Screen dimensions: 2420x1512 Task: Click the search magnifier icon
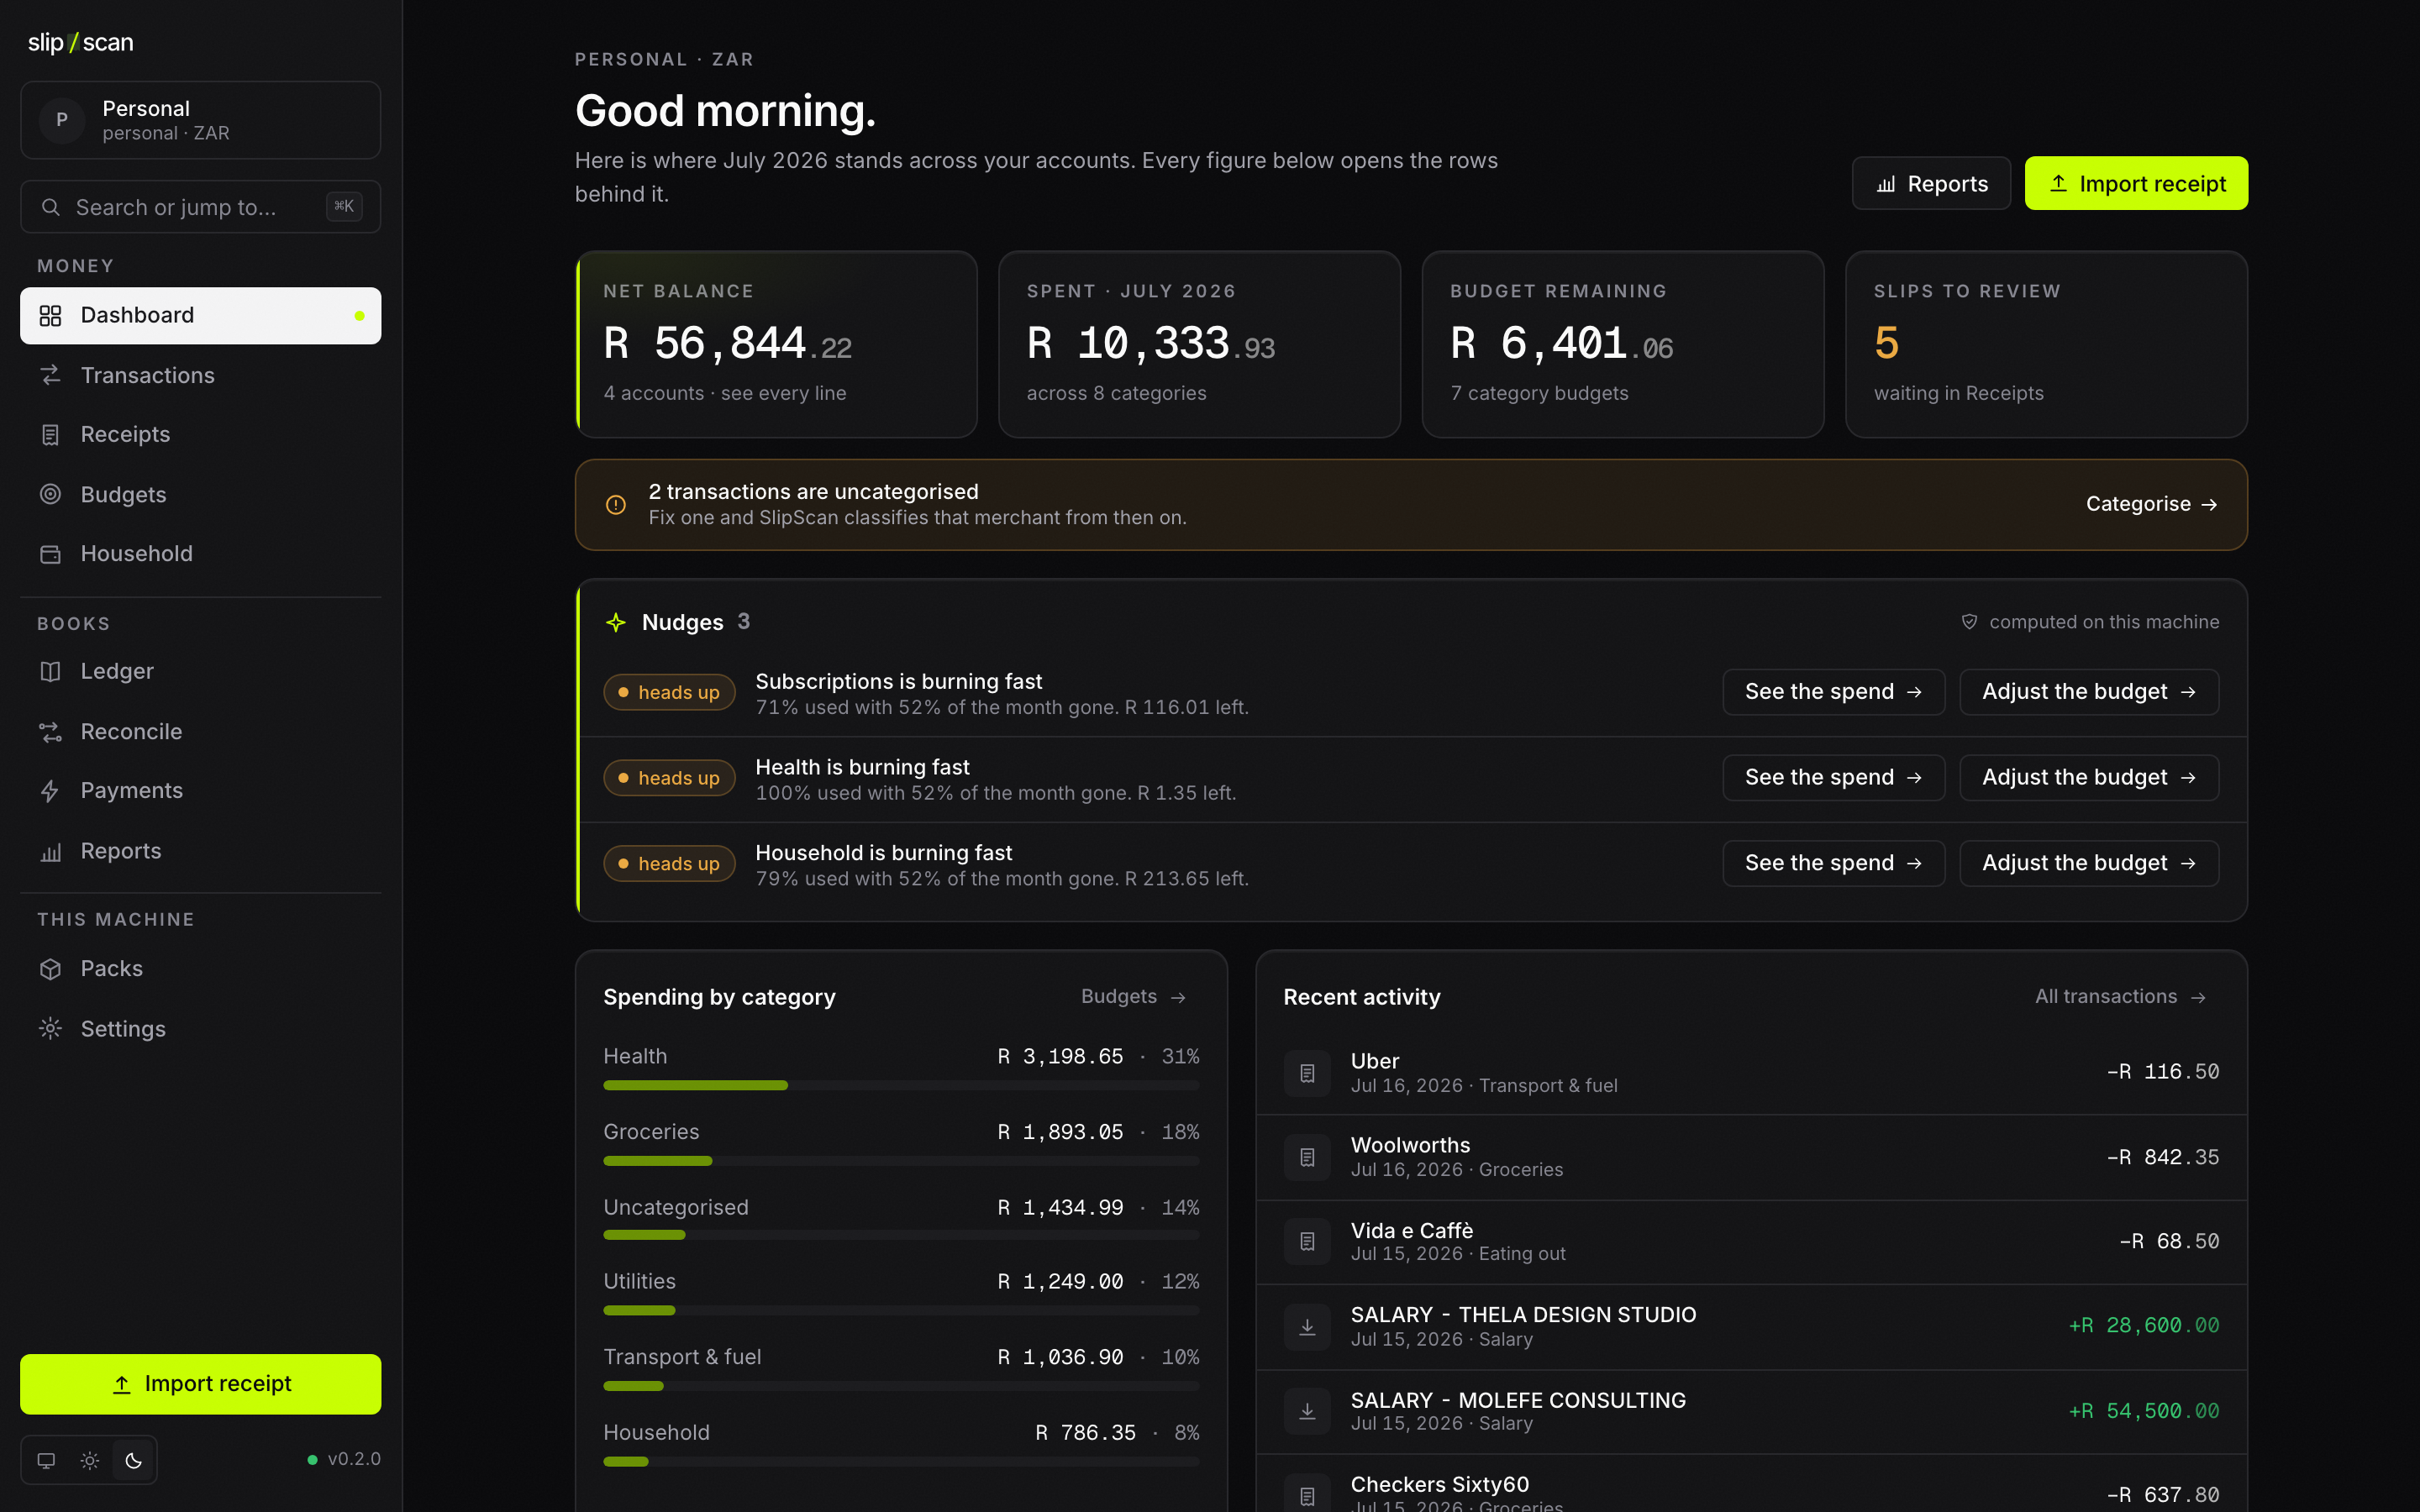pos(50,207)
